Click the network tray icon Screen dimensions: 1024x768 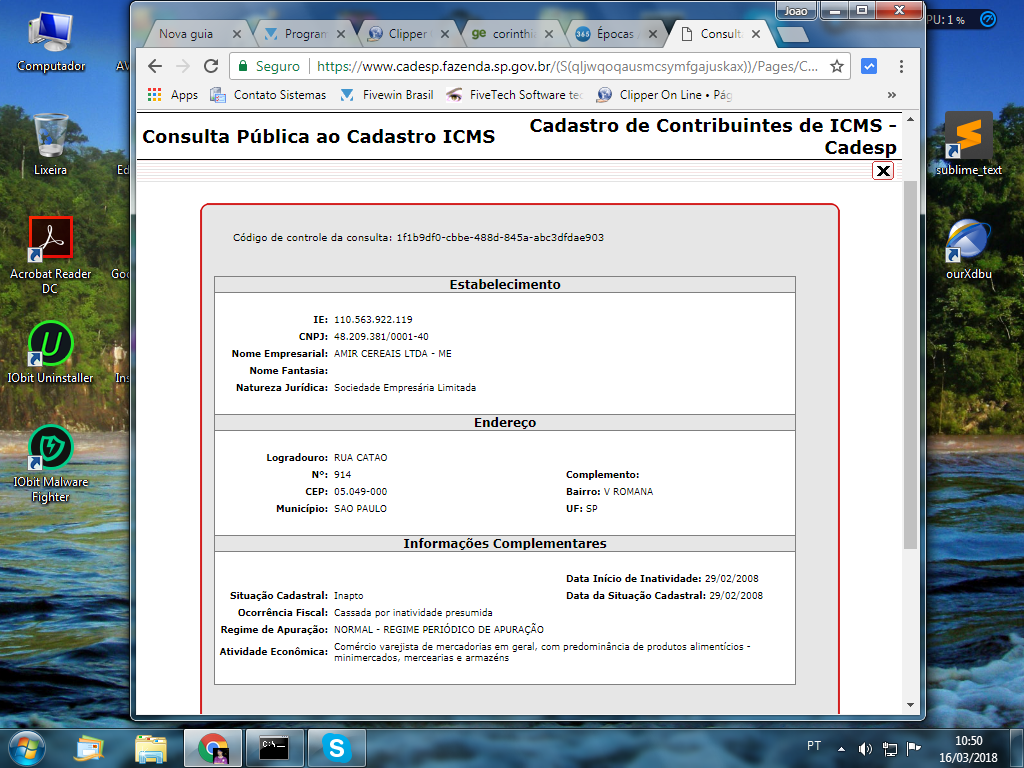[x=889, y=748]
